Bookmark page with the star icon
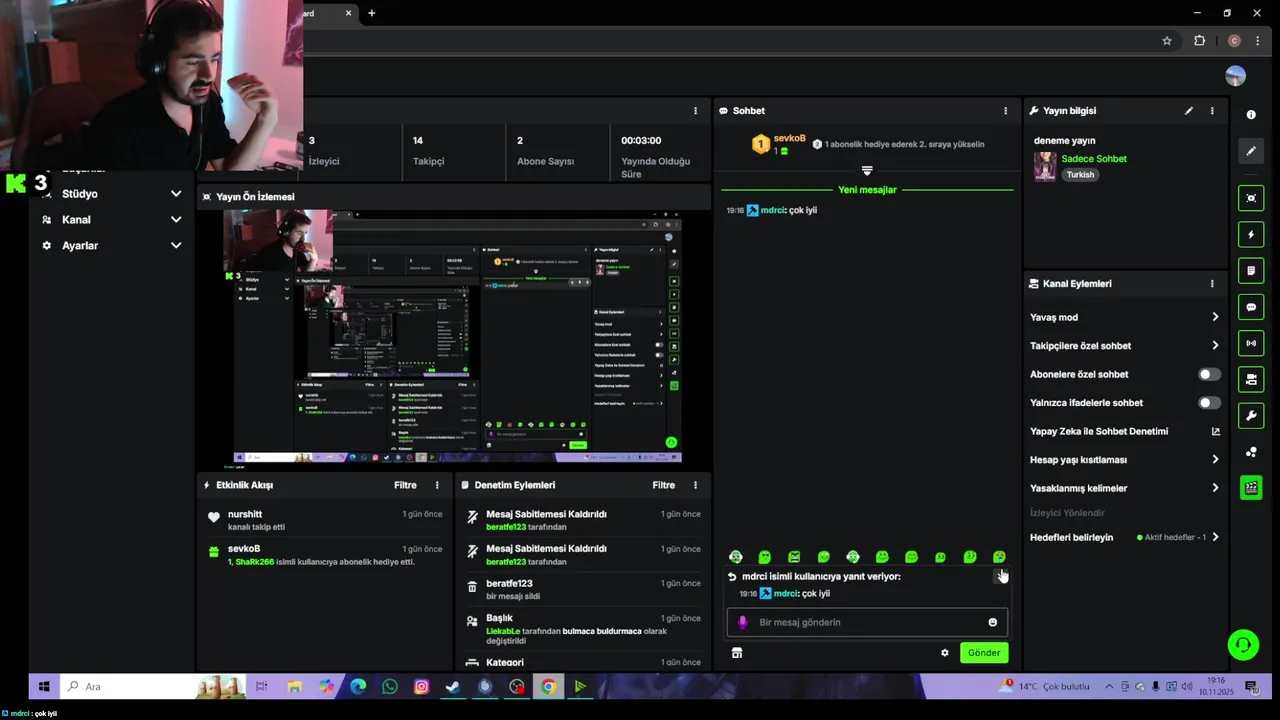1280x720 pixels. pos(1166,41)
